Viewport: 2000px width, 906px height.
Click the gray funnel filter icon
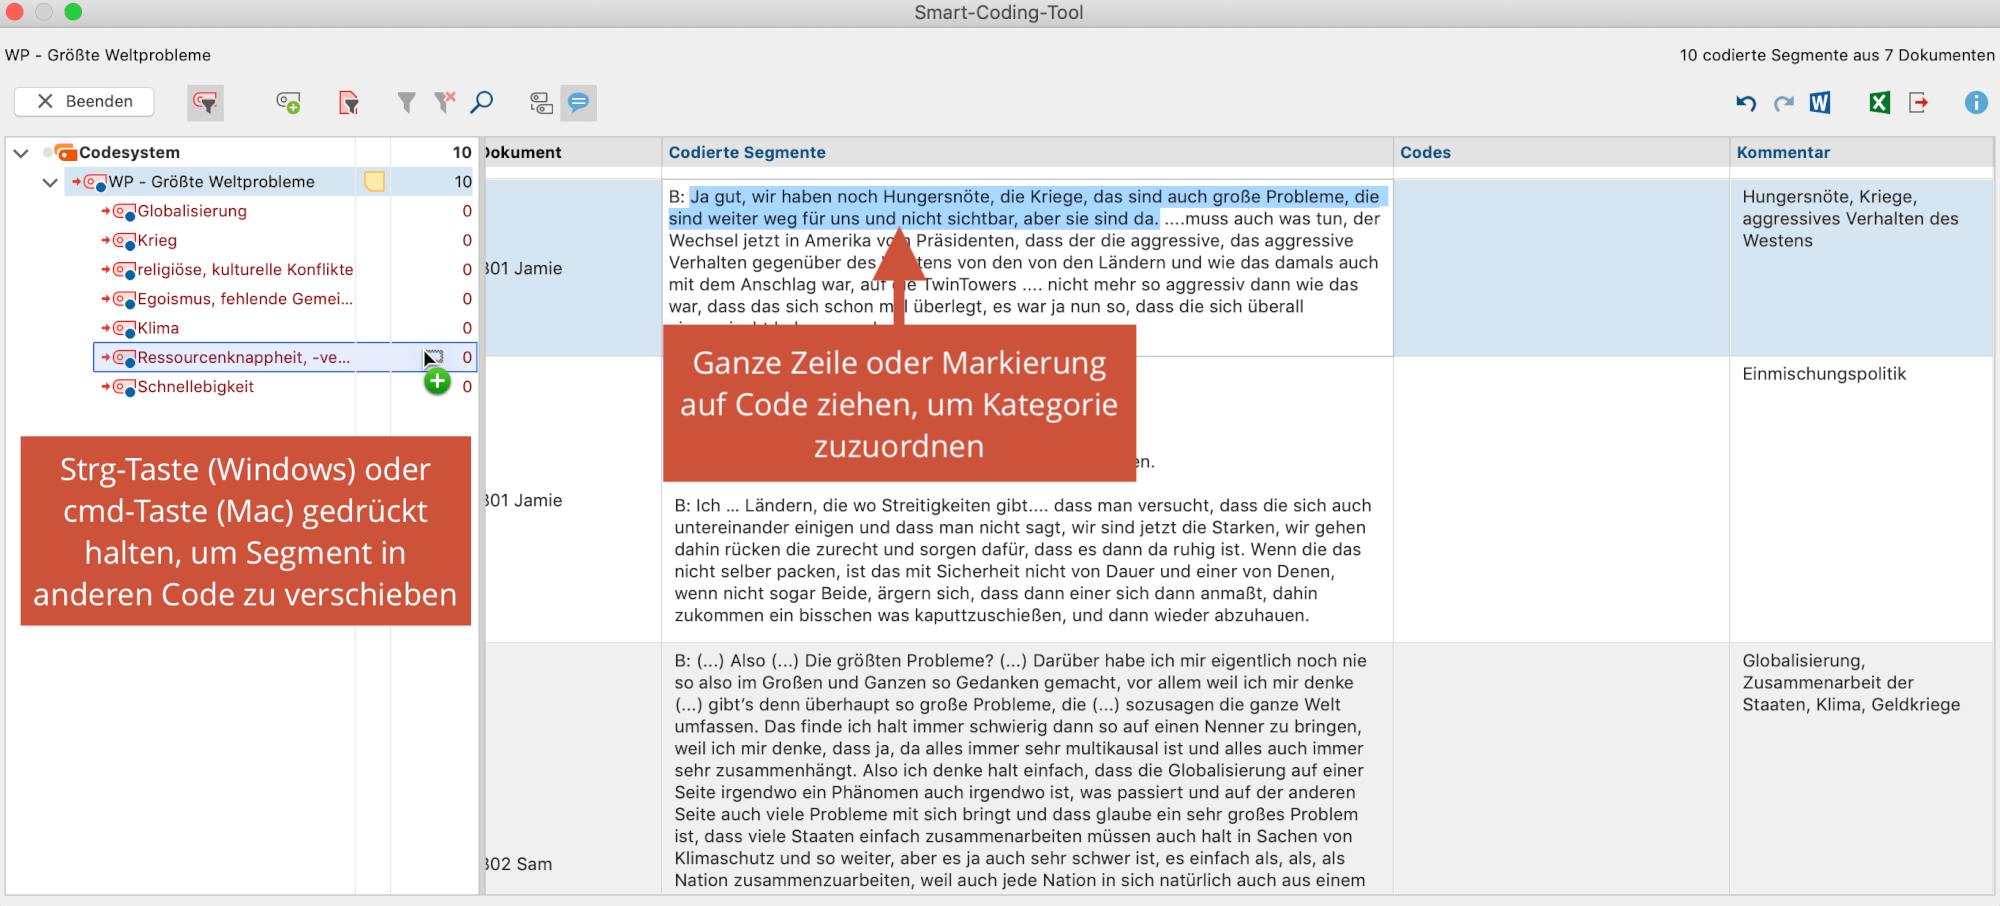(406, 102)
